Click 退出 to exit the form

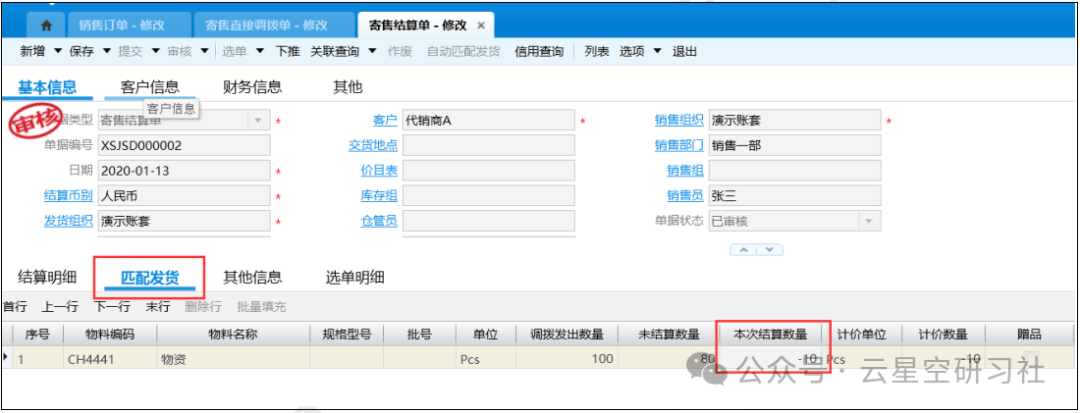point(685,51)
